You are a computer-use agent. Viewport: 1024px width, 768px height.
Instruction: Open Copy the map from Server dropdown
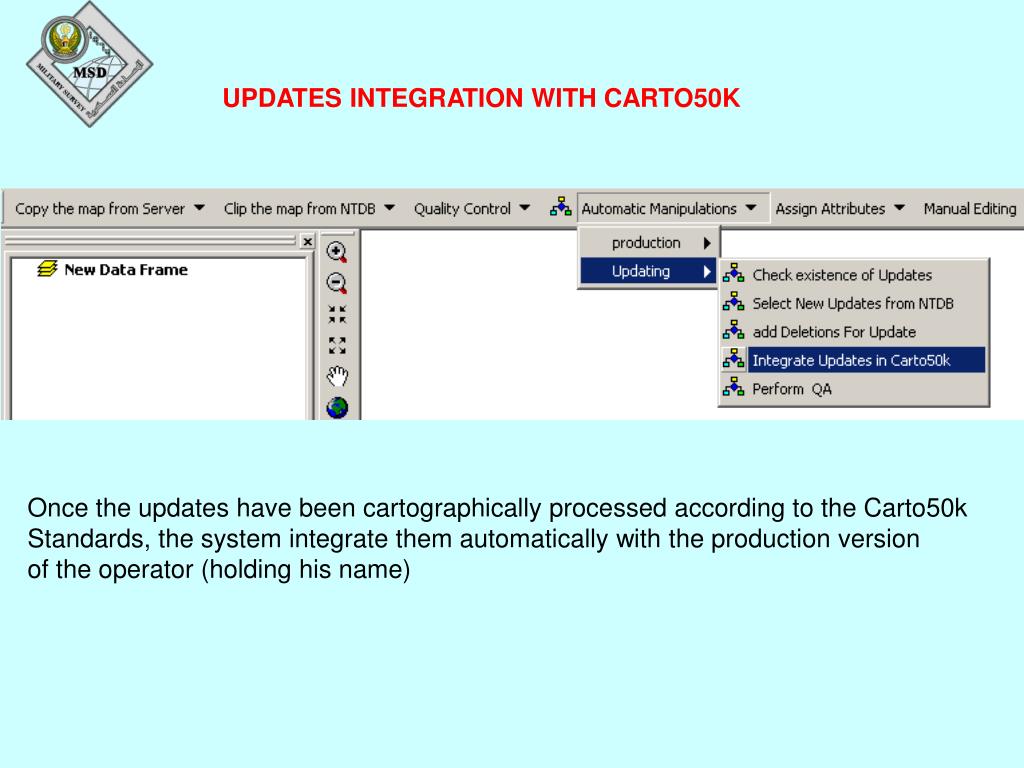pos(110,208)
